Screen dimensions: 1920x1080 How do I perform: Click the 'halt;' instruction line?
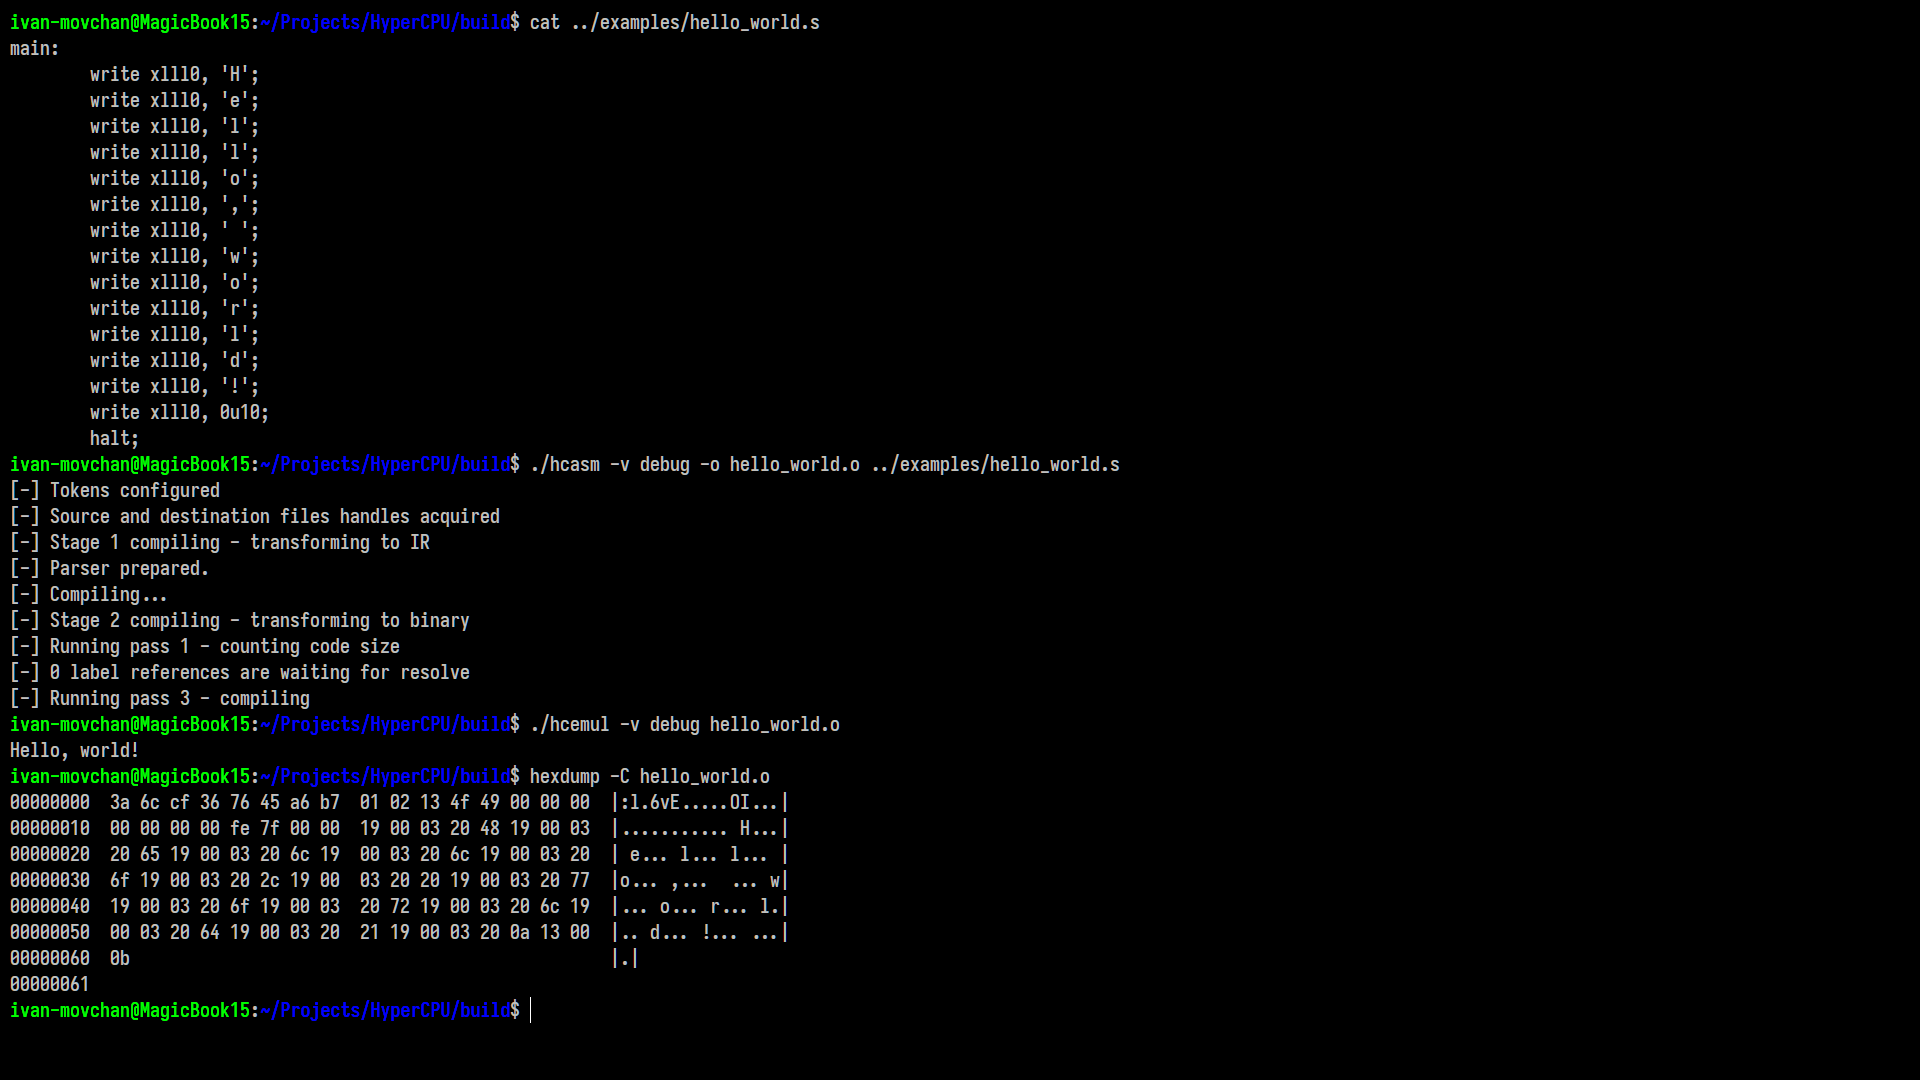tap(114, 438)
